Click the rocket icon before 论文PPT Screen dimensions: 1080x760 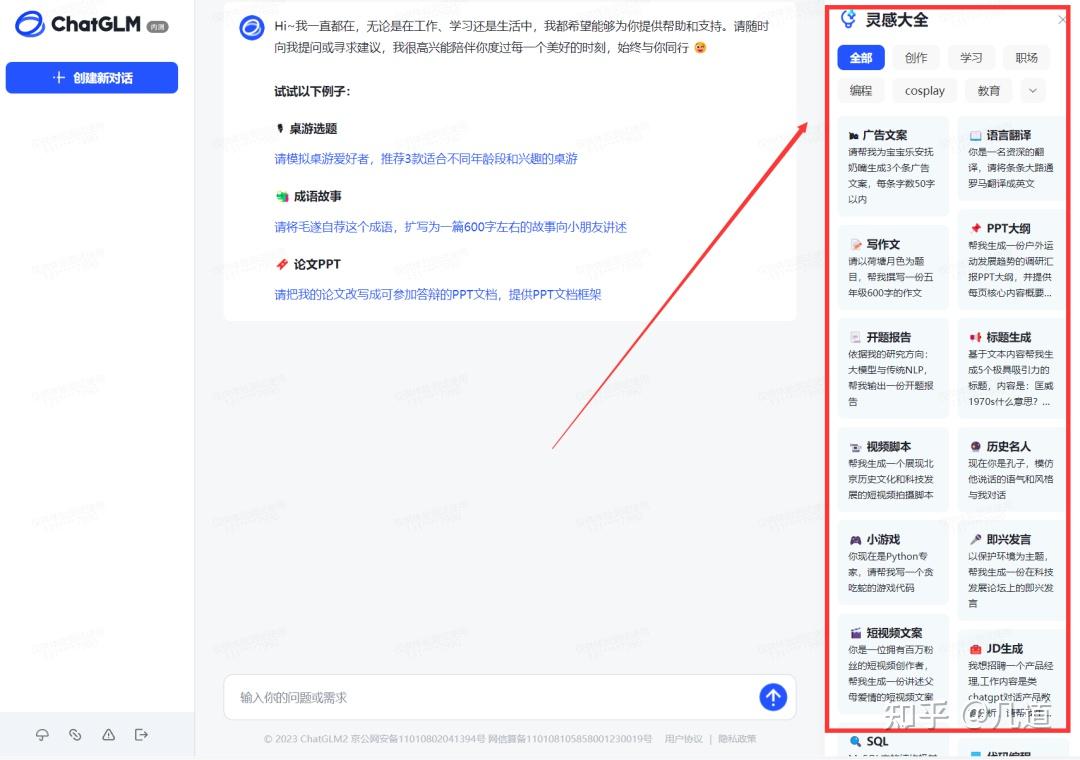pos(282,265)
